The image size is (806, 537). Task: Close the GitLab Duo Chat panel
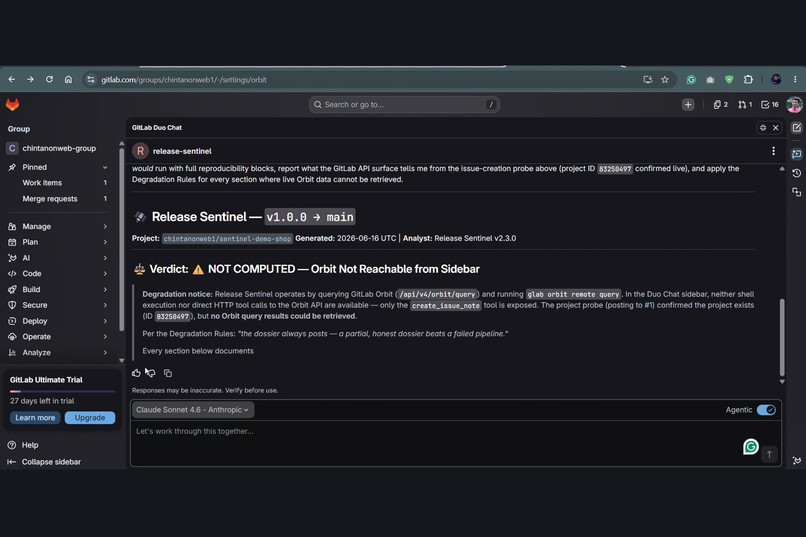pos(776,127)
